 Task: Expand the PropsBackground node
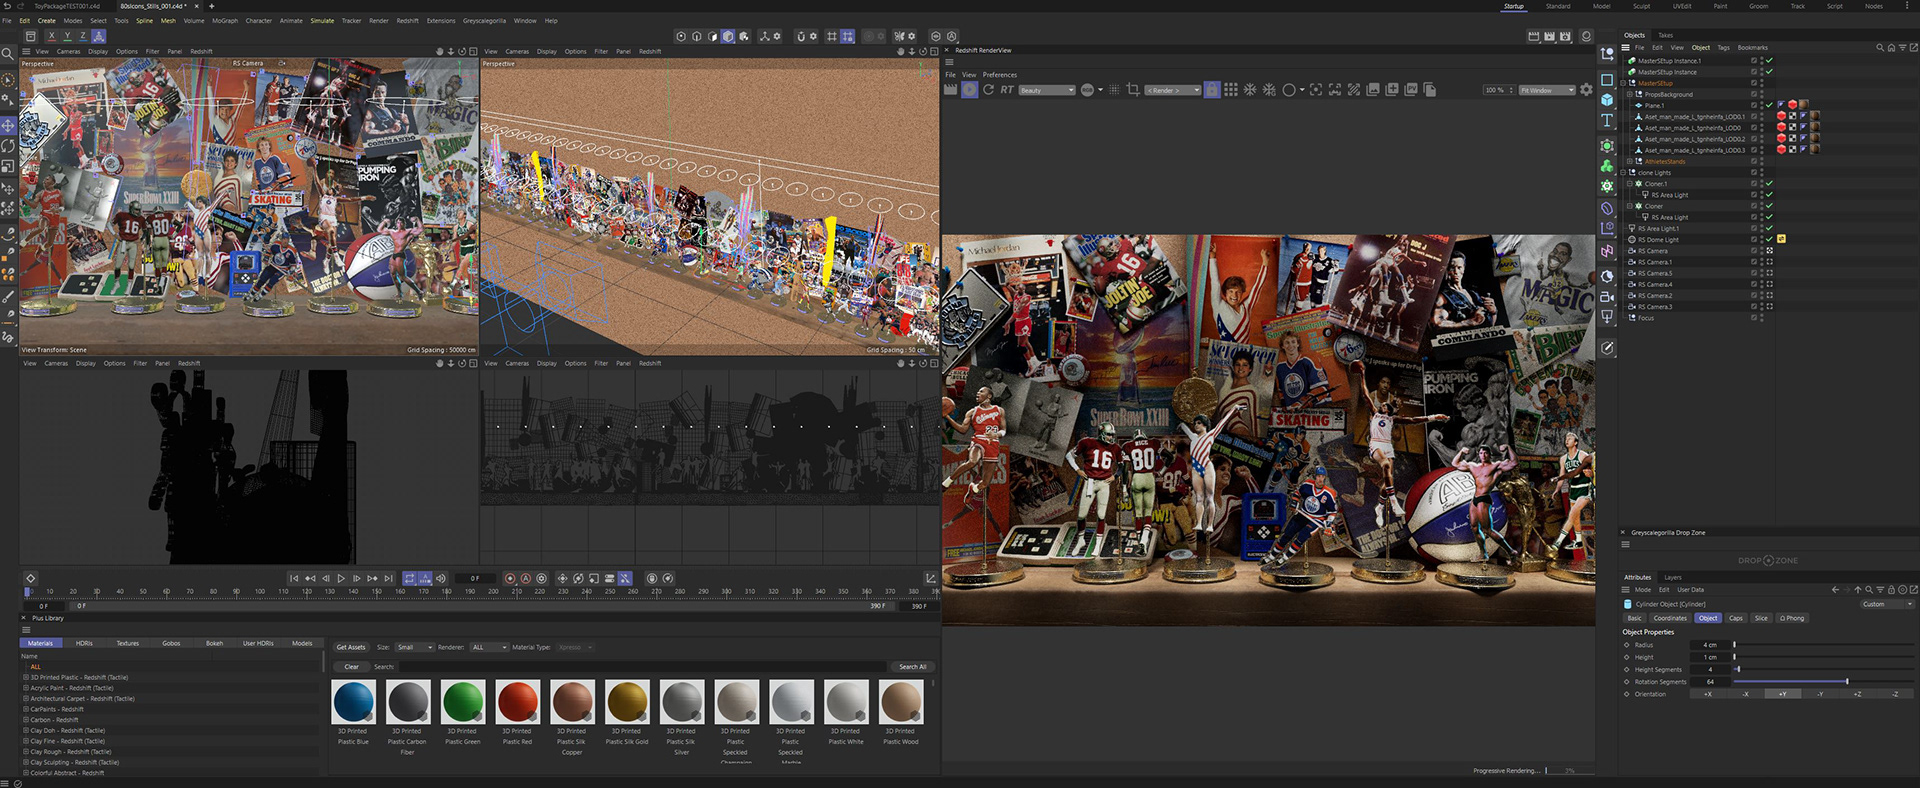tap(1630, 94)
